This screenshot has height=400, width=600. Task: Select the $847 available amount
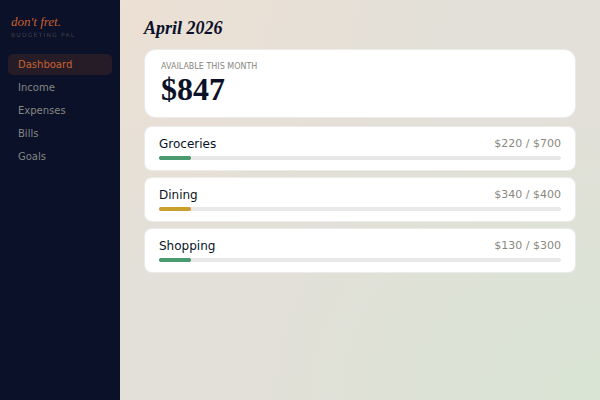193,90
